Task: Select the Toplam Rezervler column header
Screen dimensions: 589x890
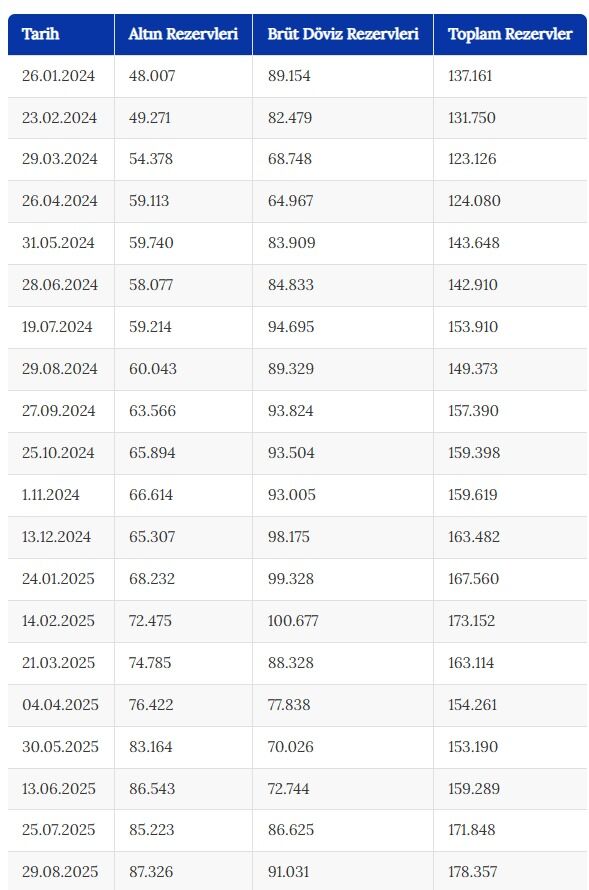Action: tap(510, 34)
